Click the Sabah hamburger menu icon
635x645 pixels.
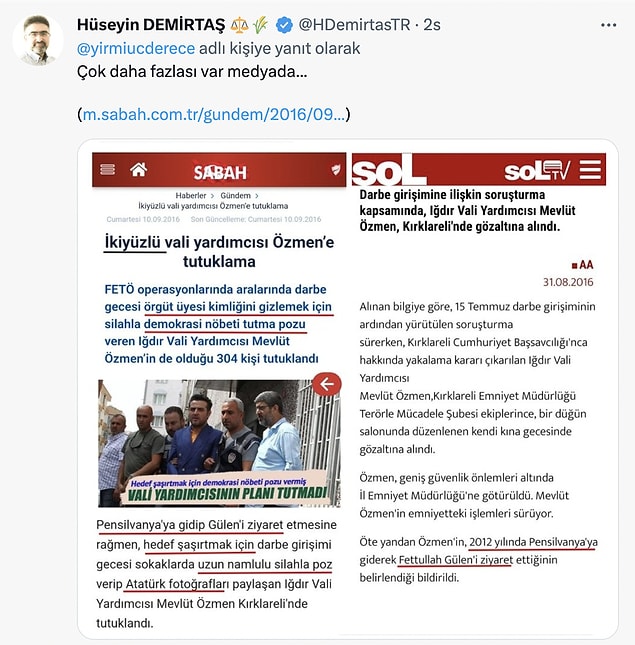coord(108,169)
